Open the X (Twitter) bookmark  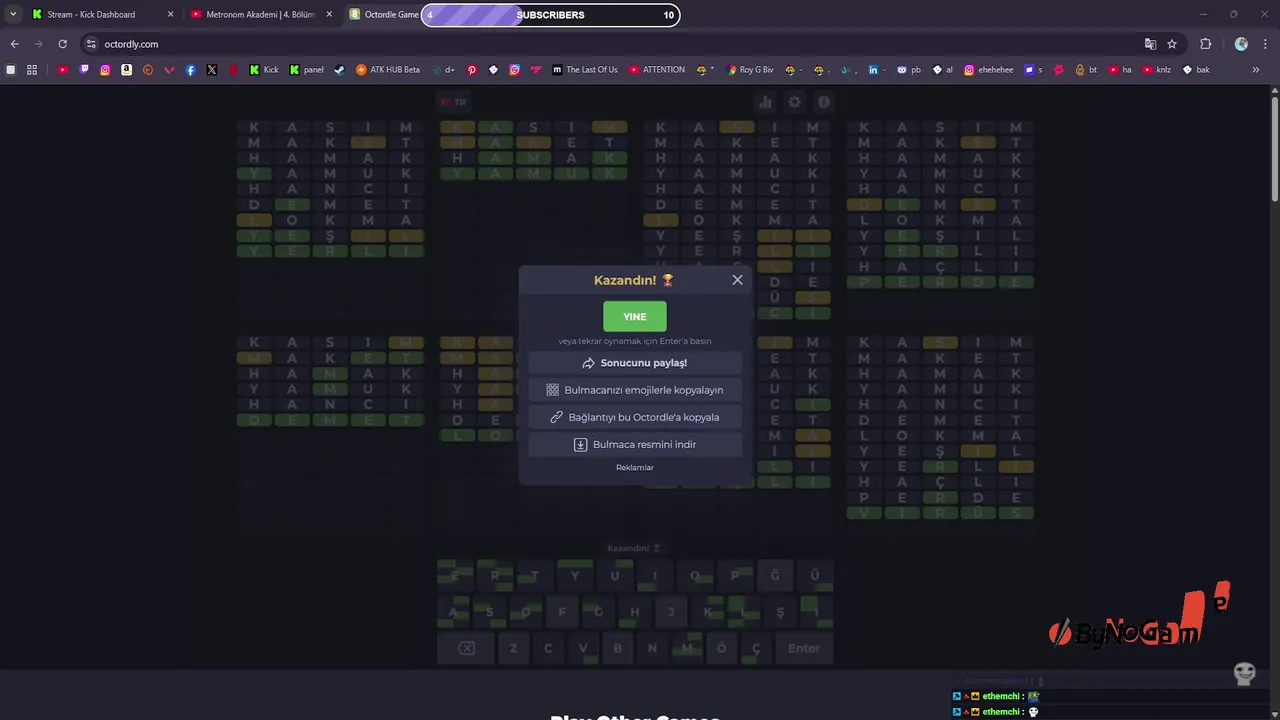pos(212,70)
